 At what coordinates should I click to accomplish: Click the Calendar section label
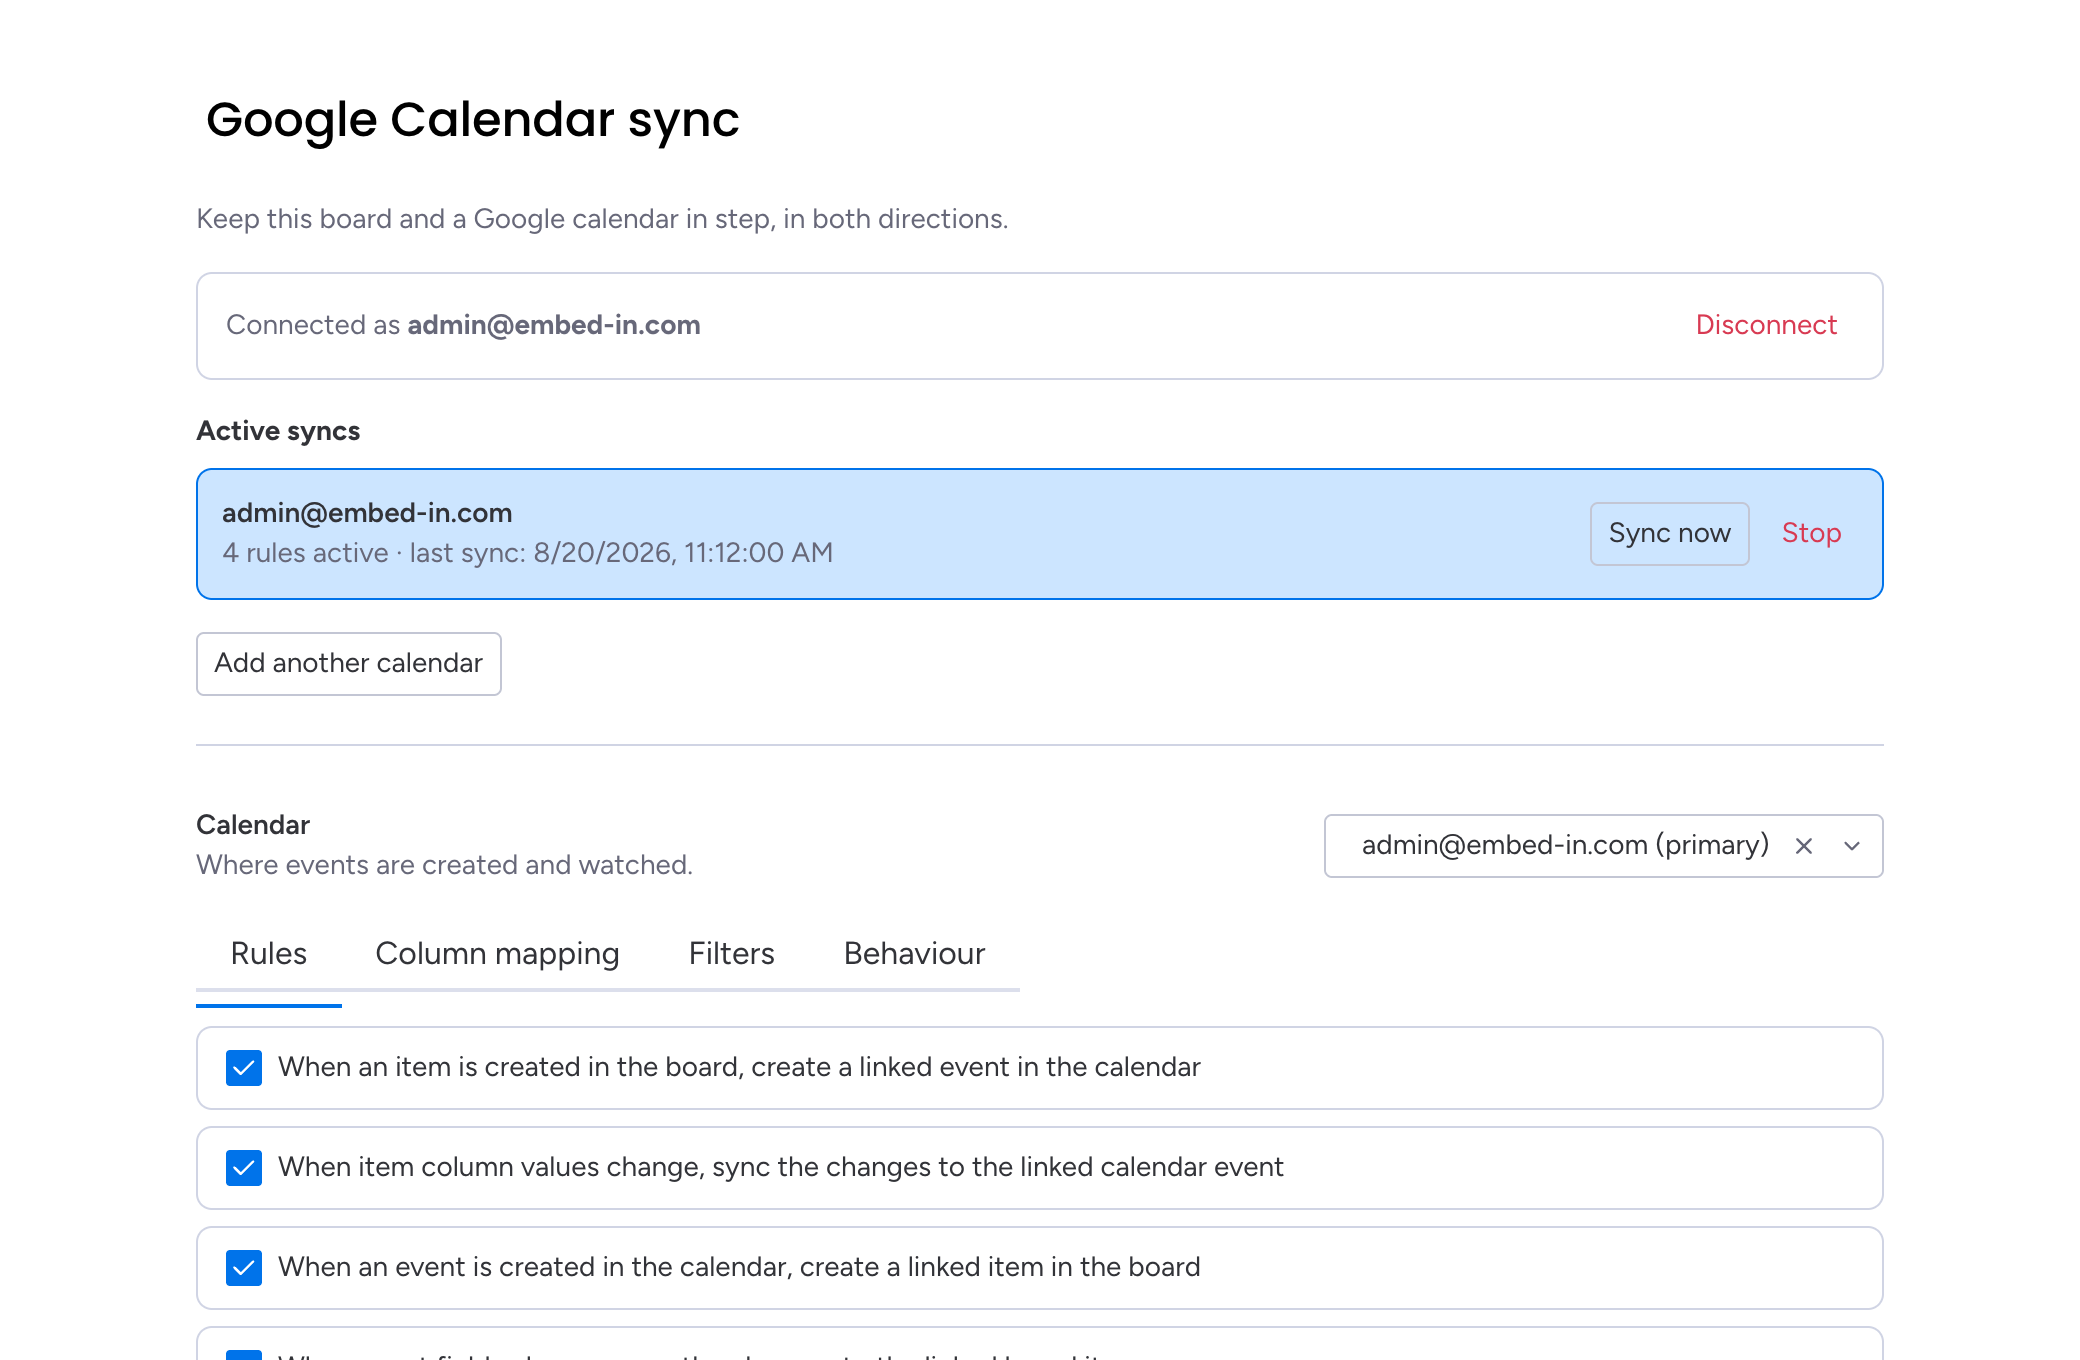click(x=253, y=825)
